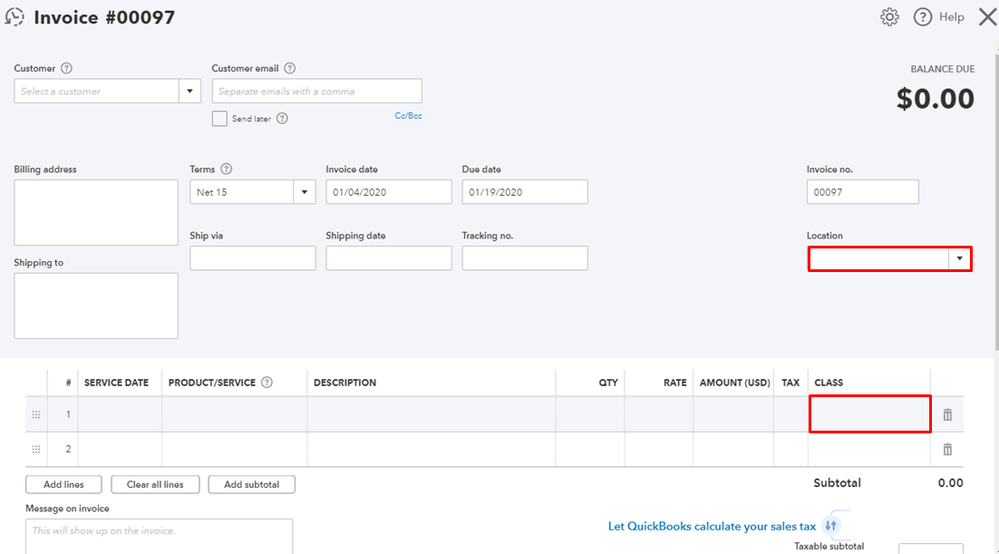Screen dimensions: 999x554
Task: Click the Select a customer field
Action: [x=96, y=91]
